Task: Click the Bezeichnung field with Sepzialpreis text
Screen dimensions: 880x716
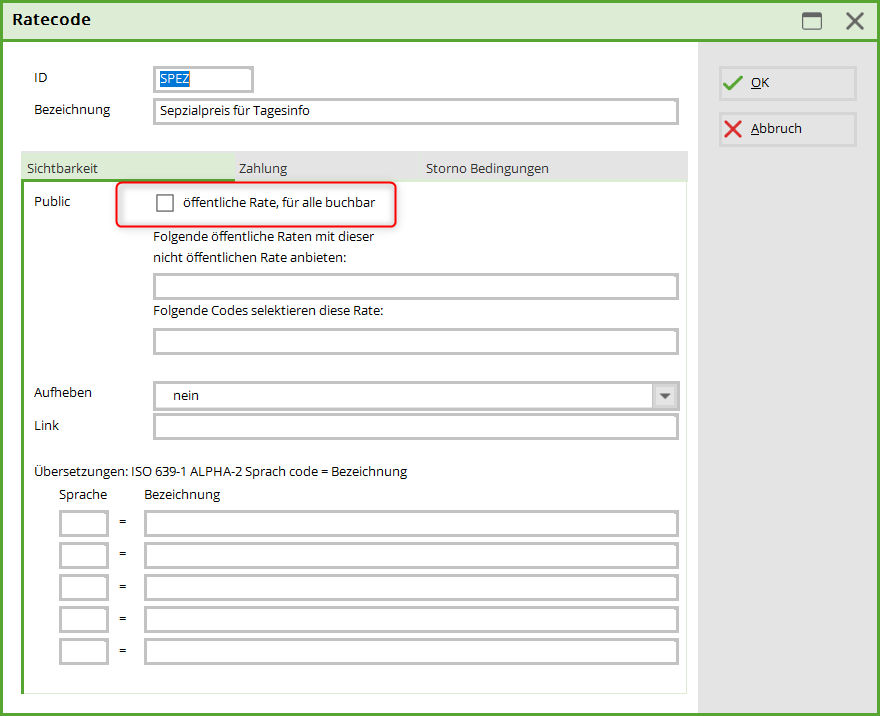Action: click(415, 111)
